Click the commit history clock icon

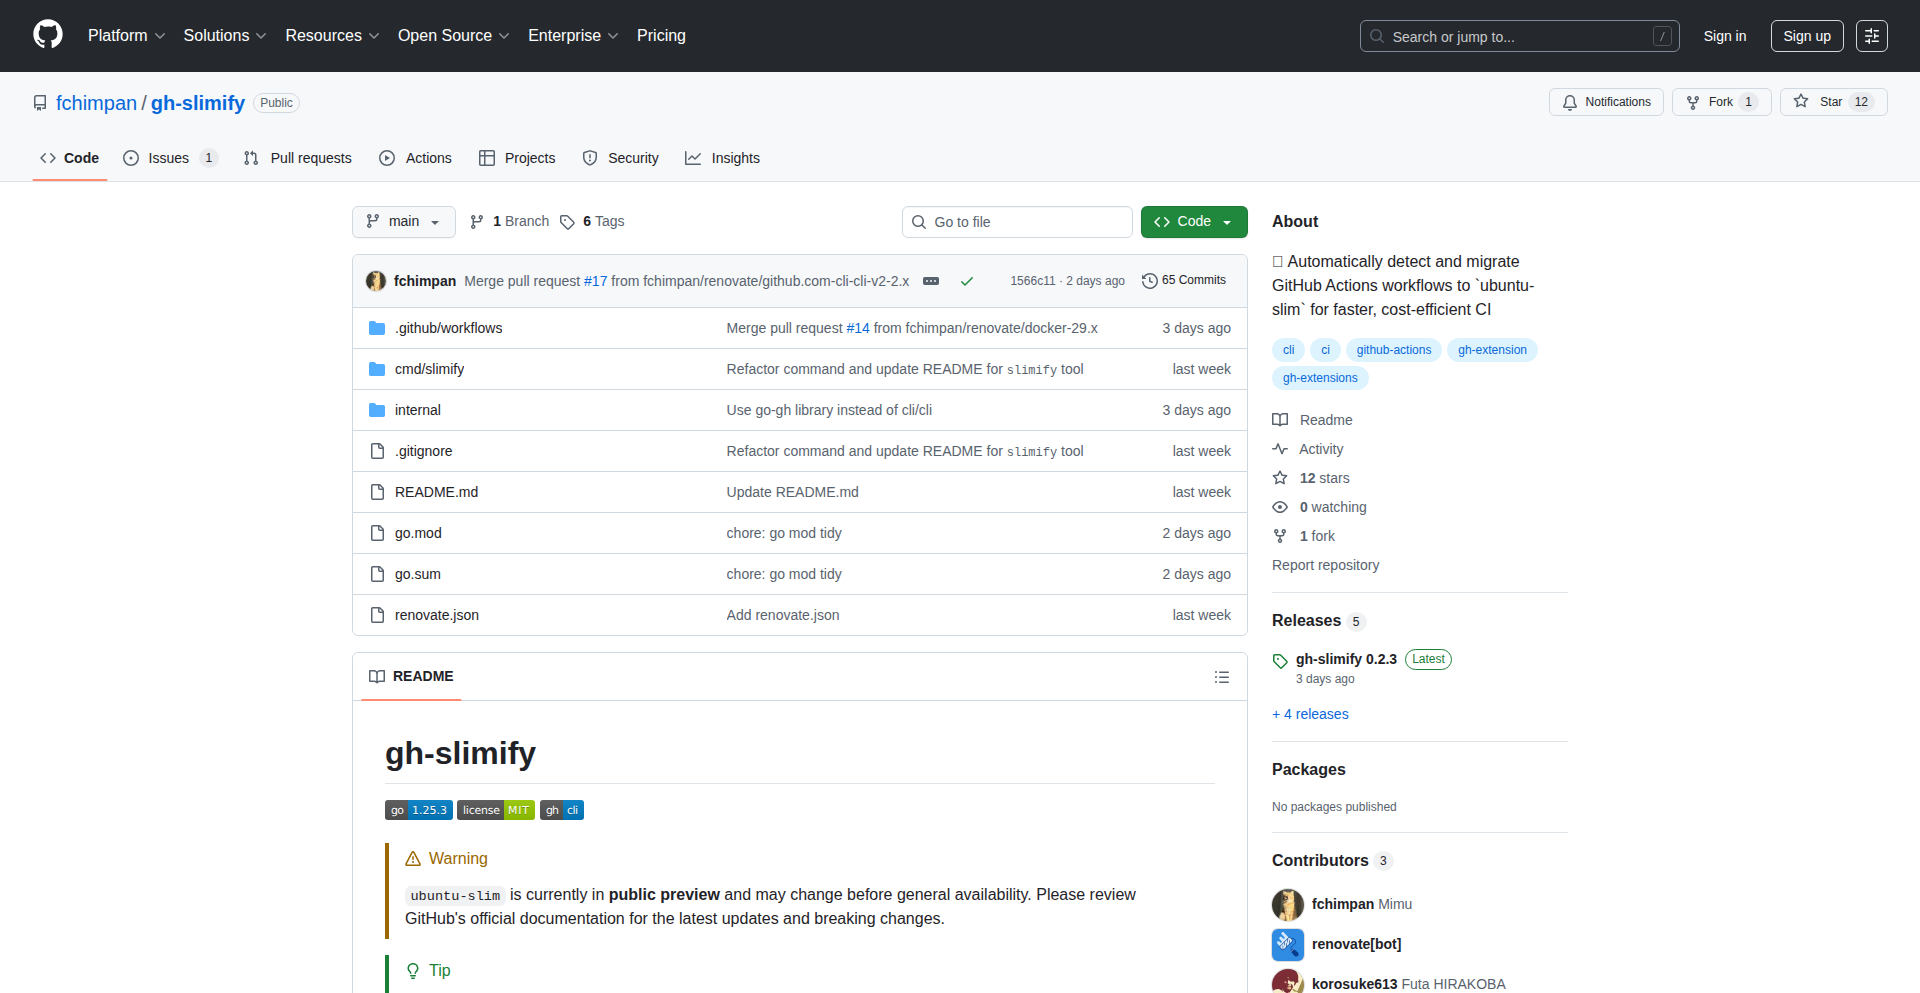1148,280
